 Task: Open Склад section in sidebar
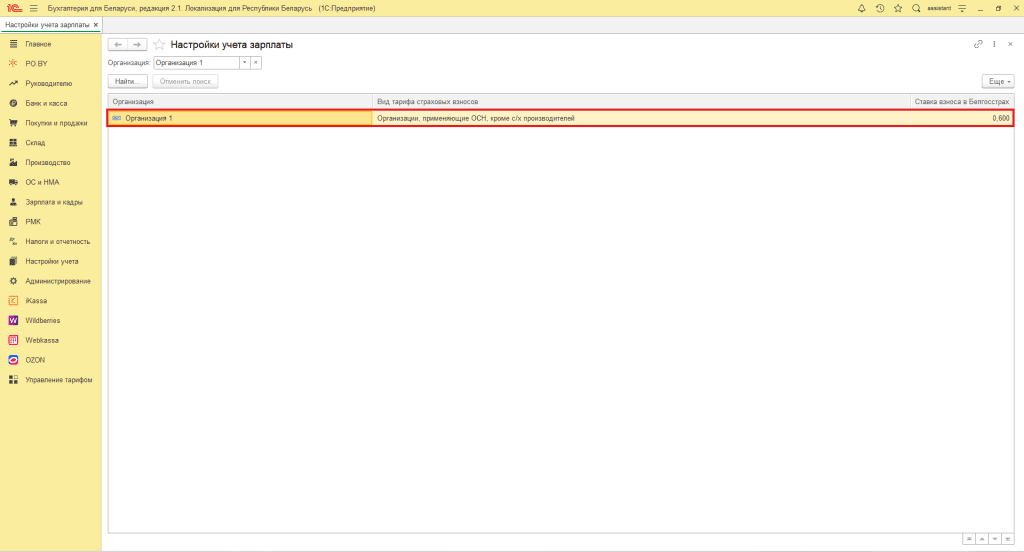[x=35, y=142]
